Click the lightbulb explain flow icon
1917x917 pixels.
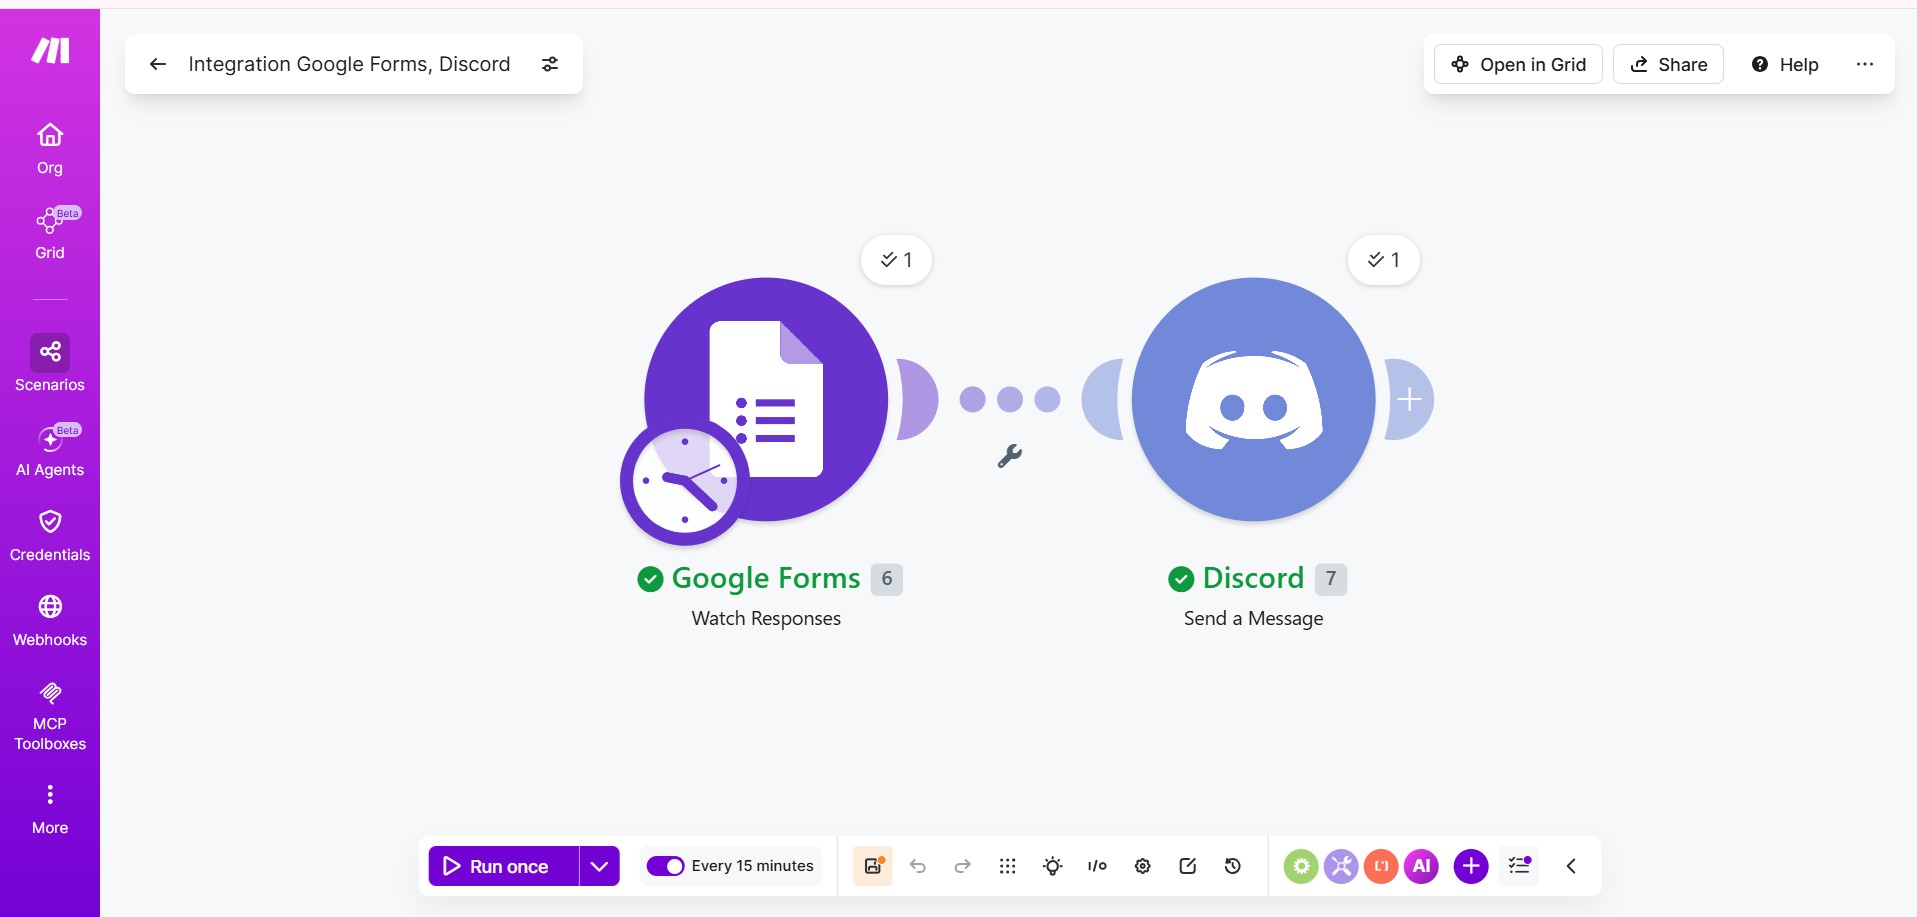(1053, 866)
